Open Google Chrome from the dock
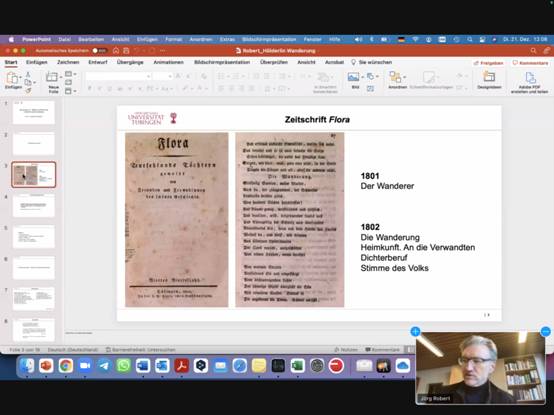 click(66, 366)
